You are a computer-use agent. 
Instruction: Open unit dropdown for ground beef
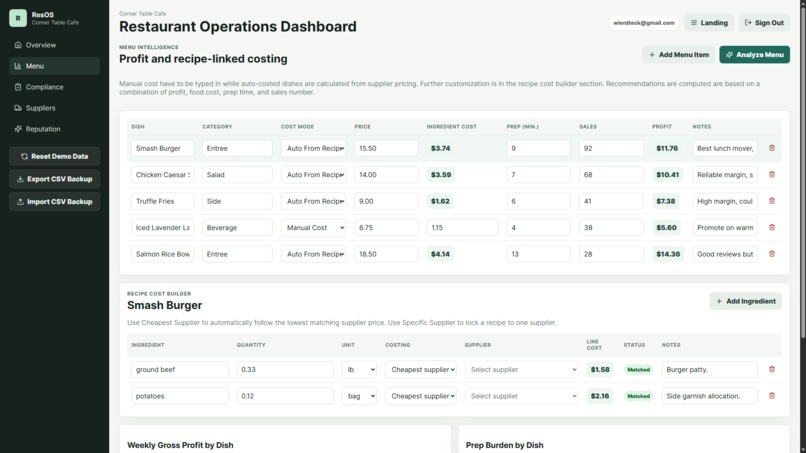359,369
